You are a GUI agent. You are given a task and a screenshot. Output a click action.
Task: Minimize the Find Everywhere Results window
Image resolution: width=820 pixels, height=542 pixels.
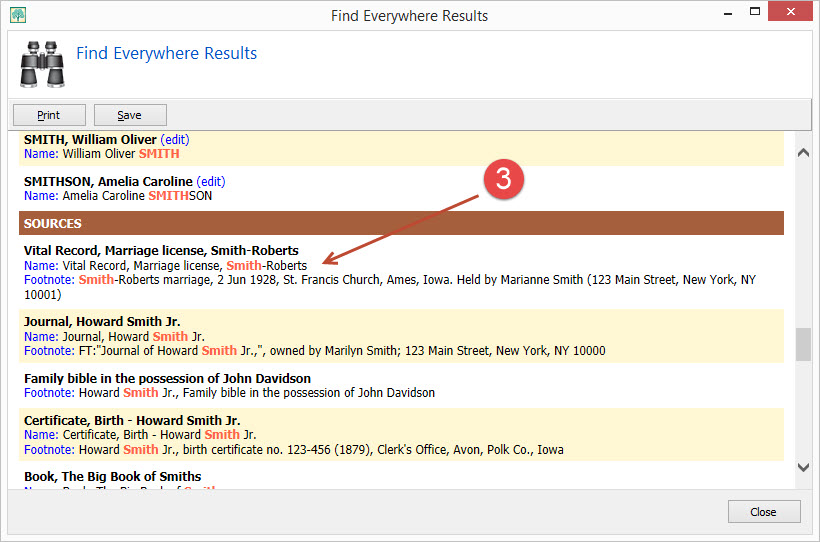[x=727, y=13]
